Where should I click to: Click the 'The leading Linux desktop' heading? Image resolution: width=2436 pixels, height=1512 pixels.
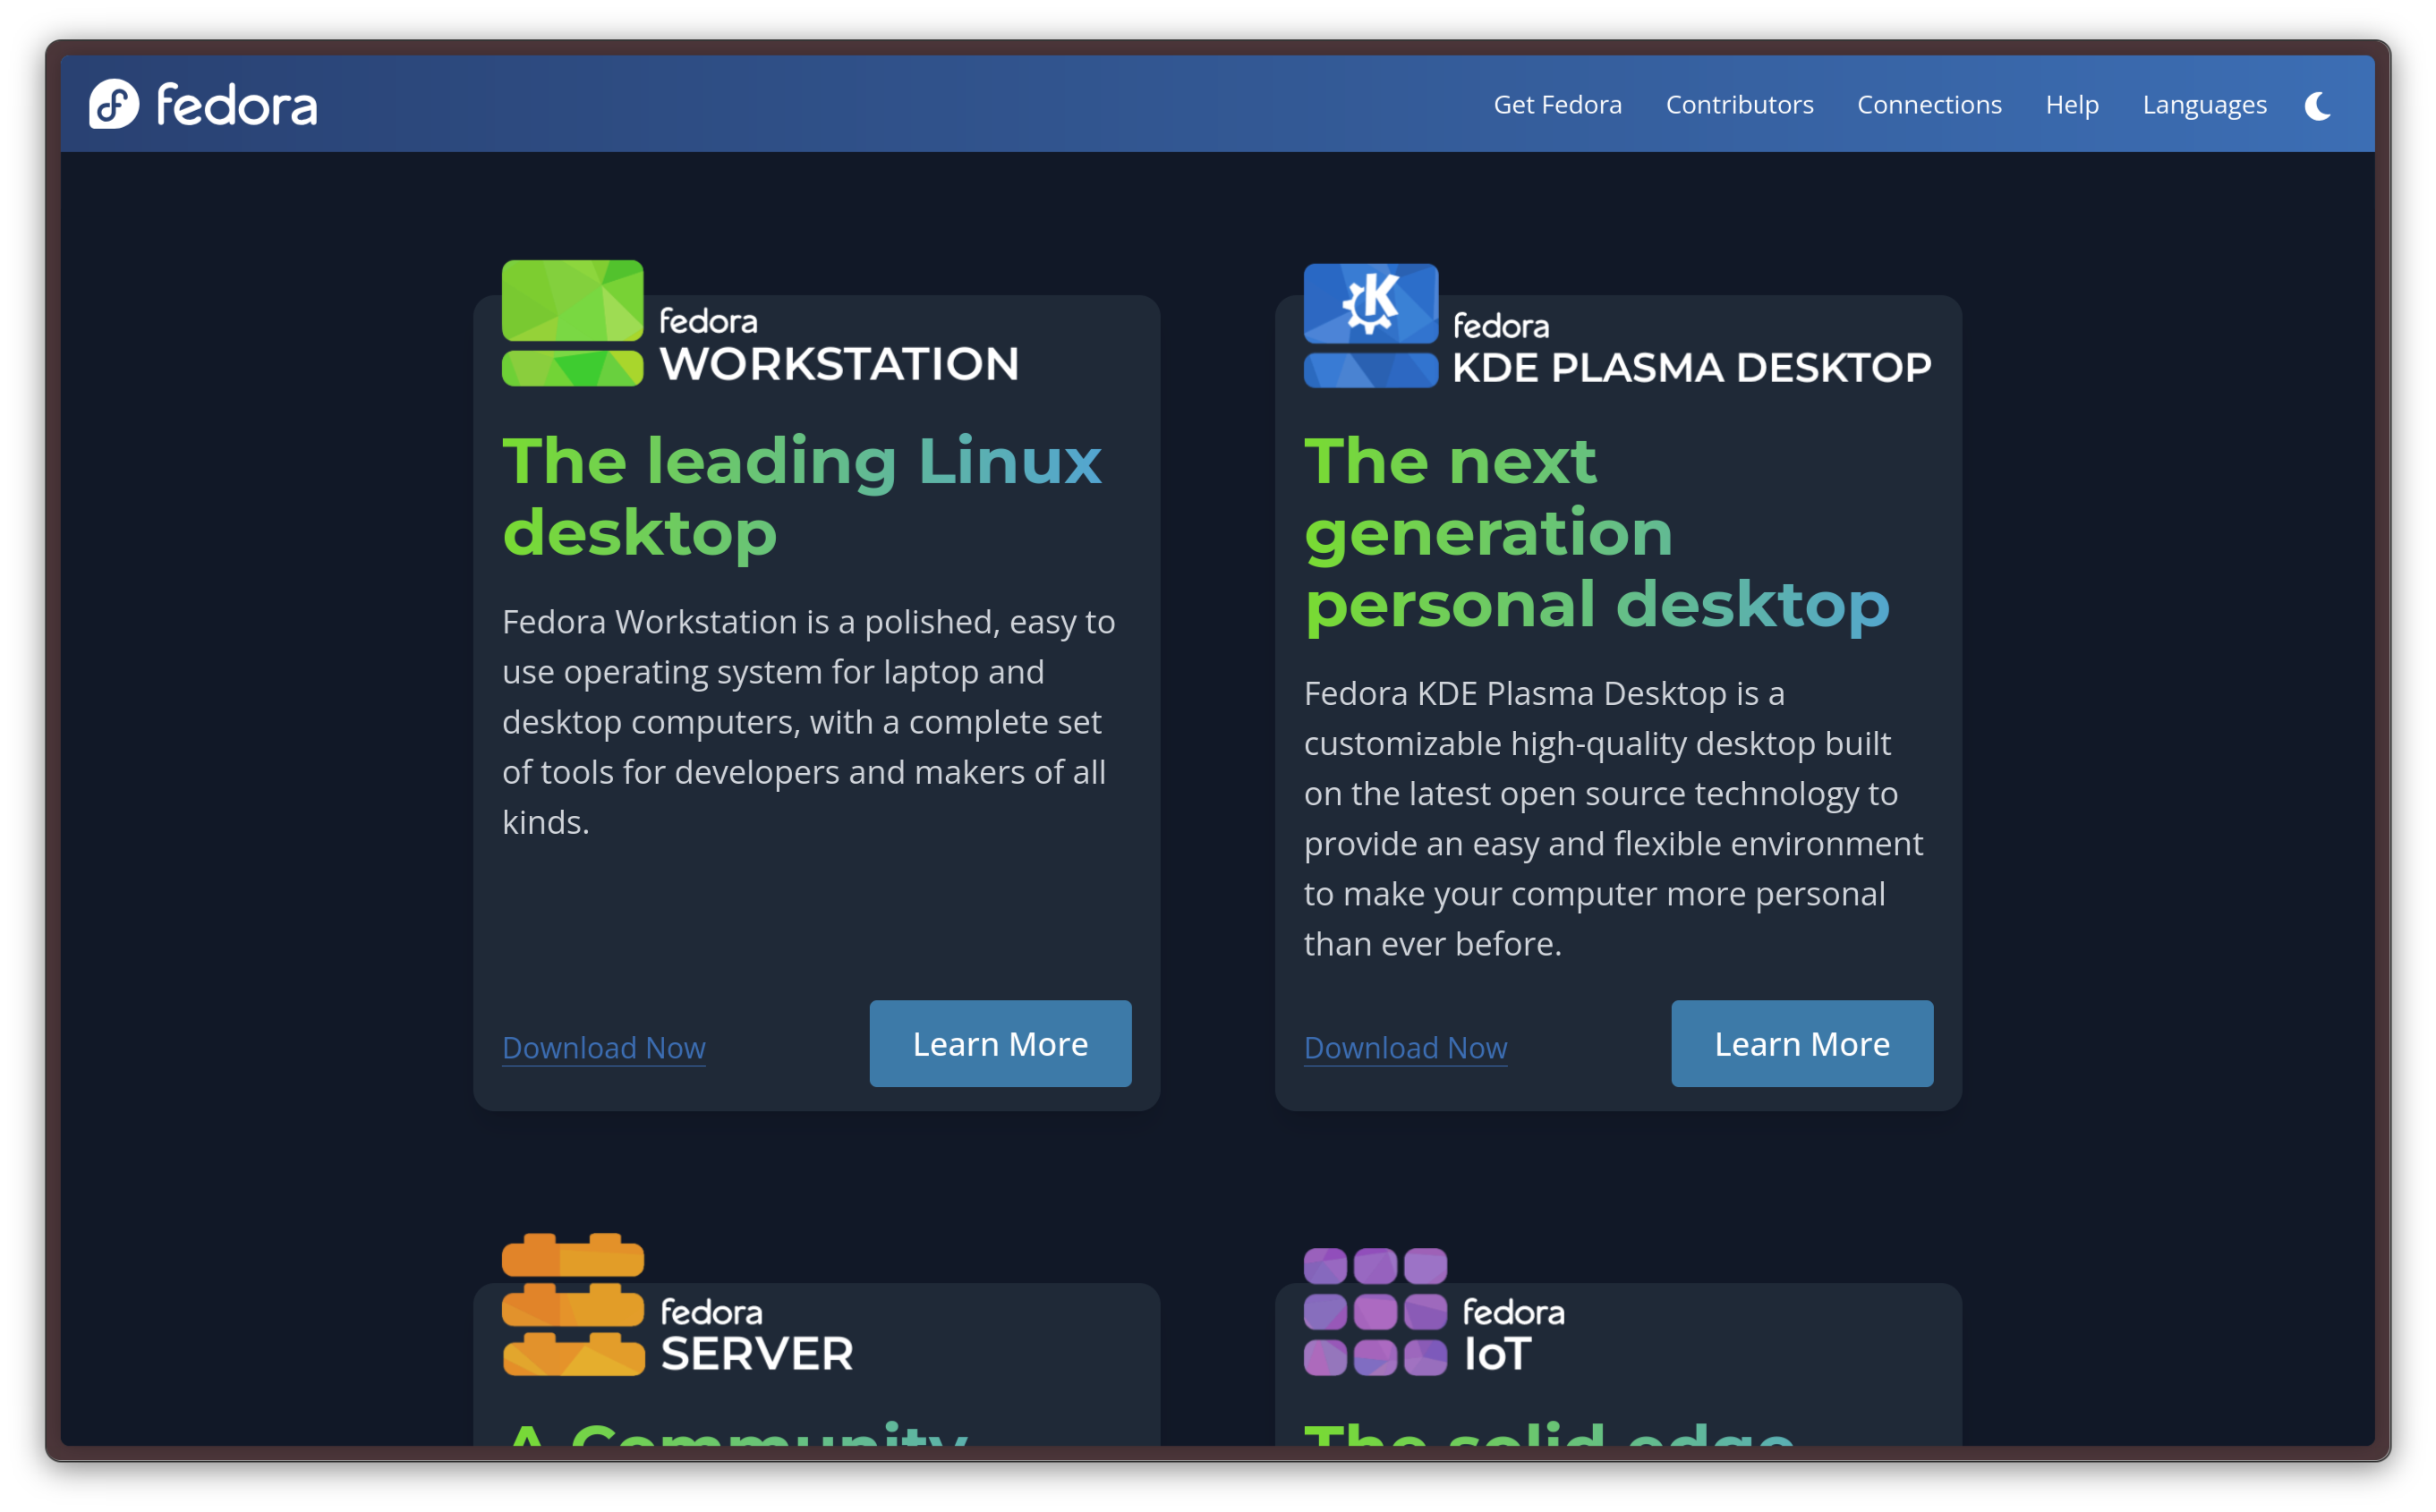pos(801,497)
